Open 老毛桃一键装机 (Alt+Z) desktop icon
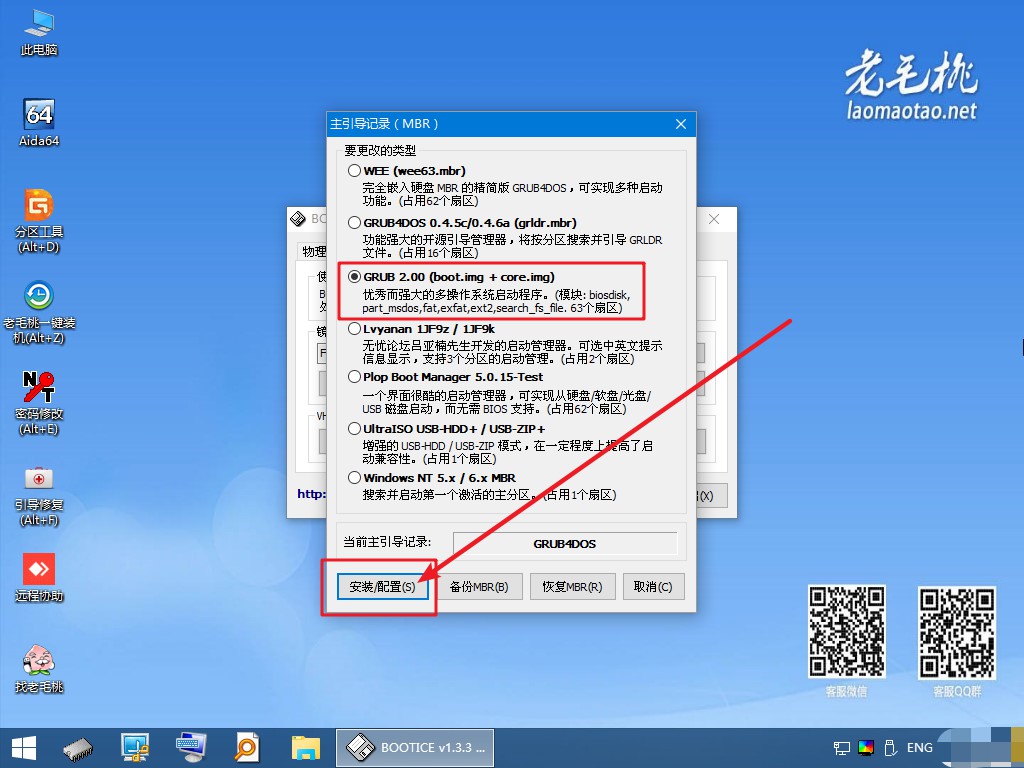Screen dimensions: 1024x768 click(x=39, y=312)
